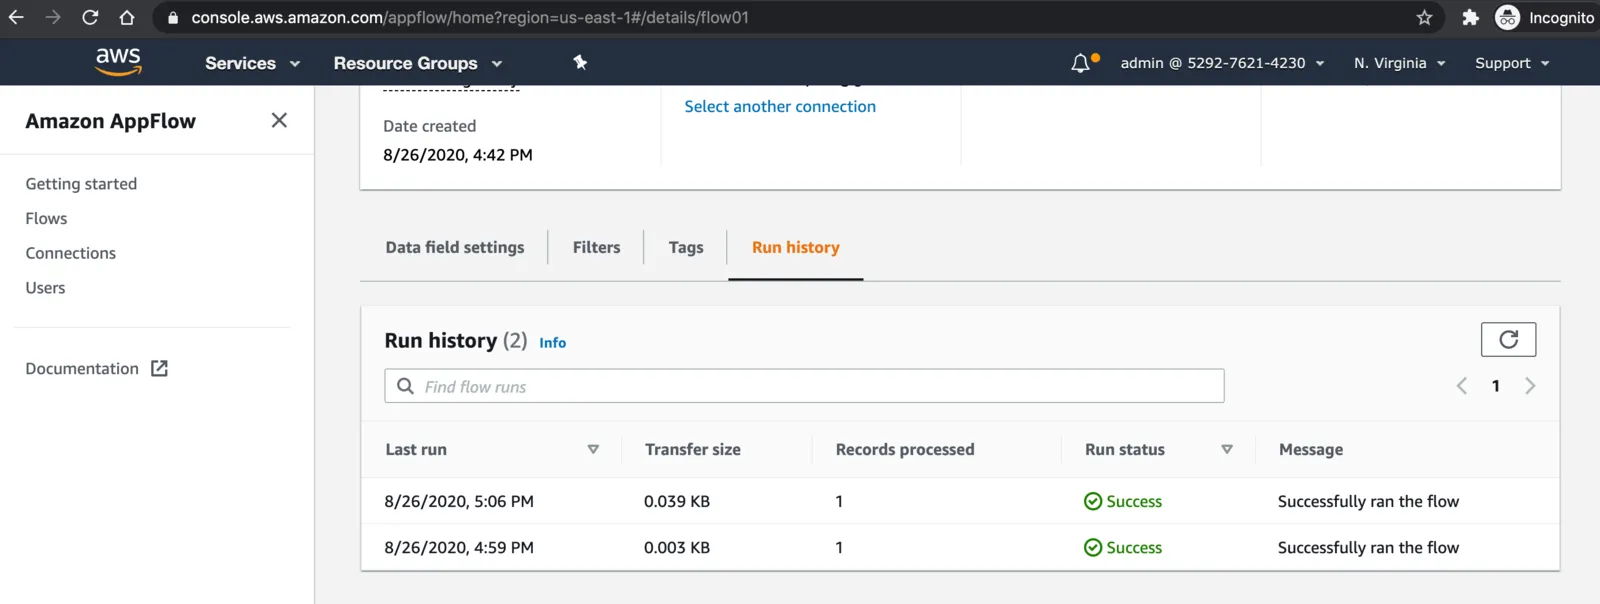Viewport: 1600px width, 604px height.
Task: Switch to the Data field settings tab
Action: coord(455,247)
